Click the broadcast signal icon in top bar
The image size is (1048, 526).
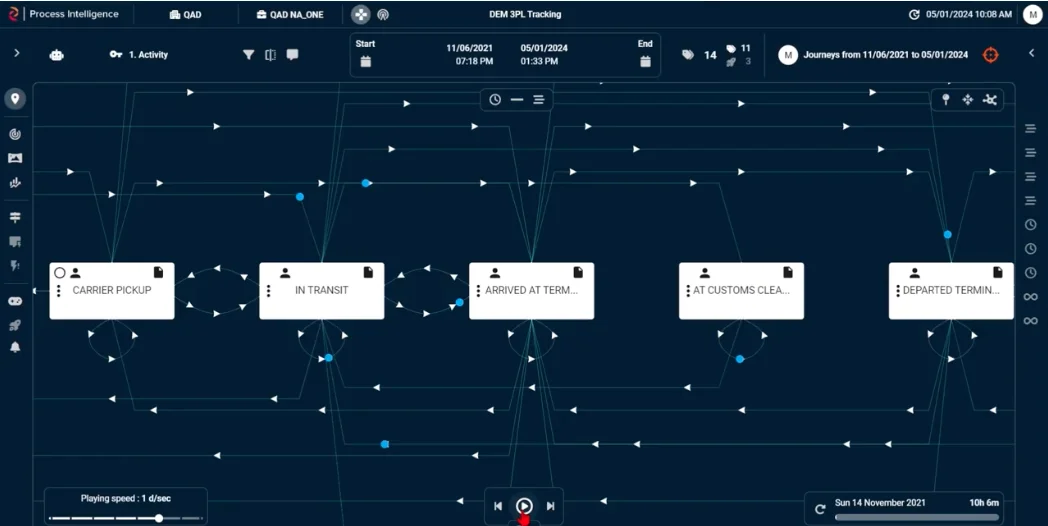[x=383, y=14]
